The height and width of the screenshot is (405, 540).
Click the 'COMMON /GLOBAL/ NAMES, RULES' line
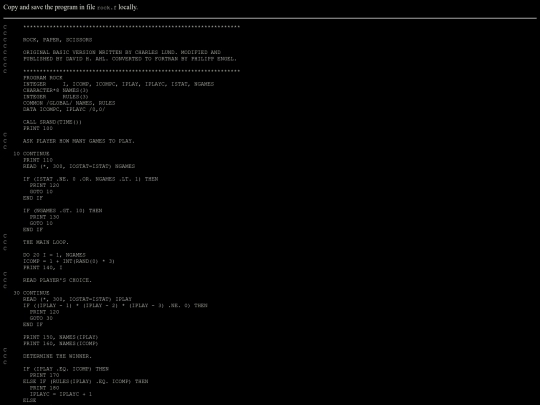coord(69,103)
